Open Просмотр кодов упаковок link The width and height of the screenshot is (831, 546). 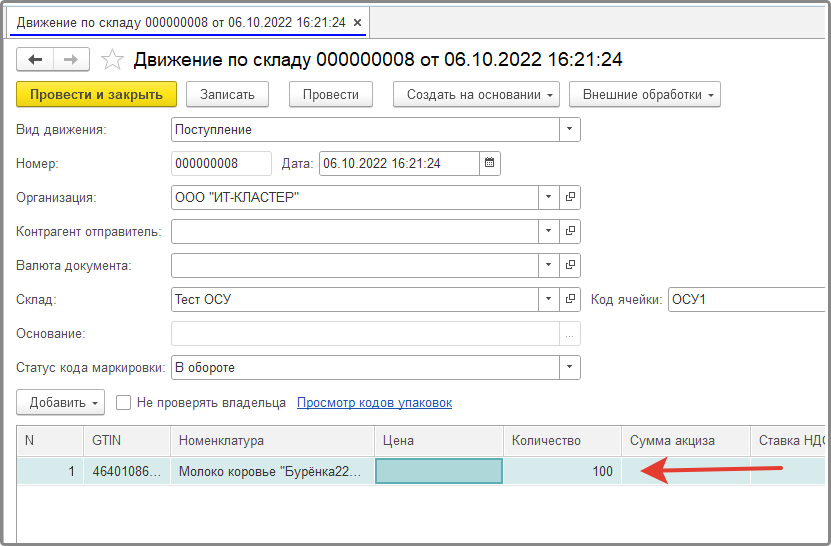click(x=374, y=402)
